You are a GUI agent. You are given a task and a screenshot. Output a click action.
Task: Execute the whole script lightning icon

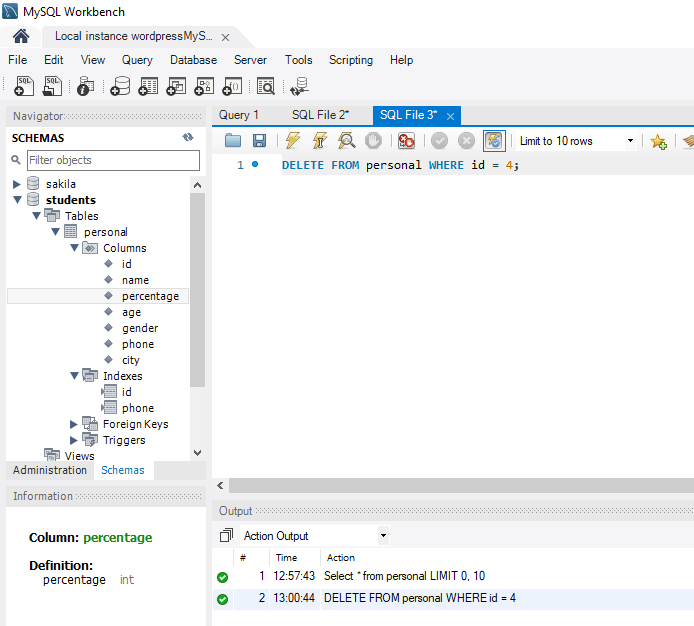point(293,141)
